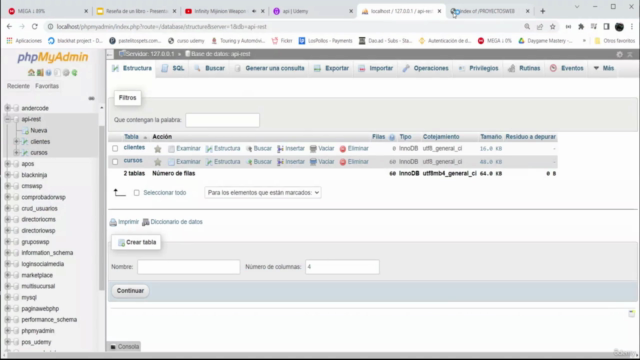Mark clientes table as favorite star
This screenshot has height=360, width=640.
click(x=158, y=149)
